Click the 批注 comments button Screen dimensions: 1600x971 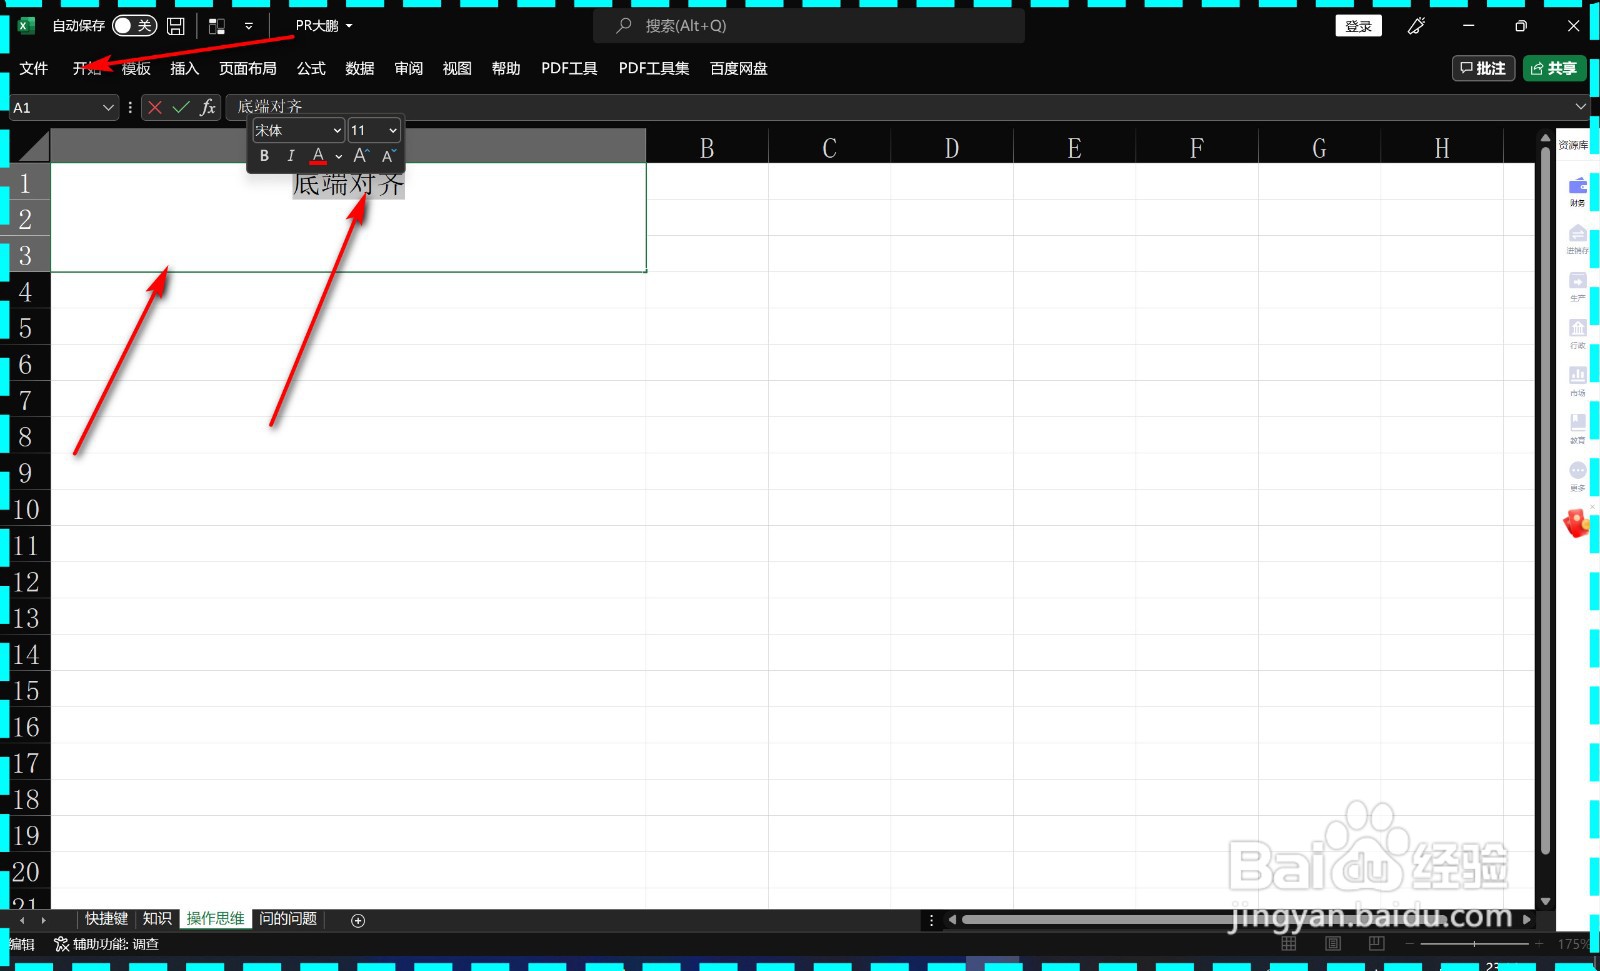click(x=1484, y=68)
